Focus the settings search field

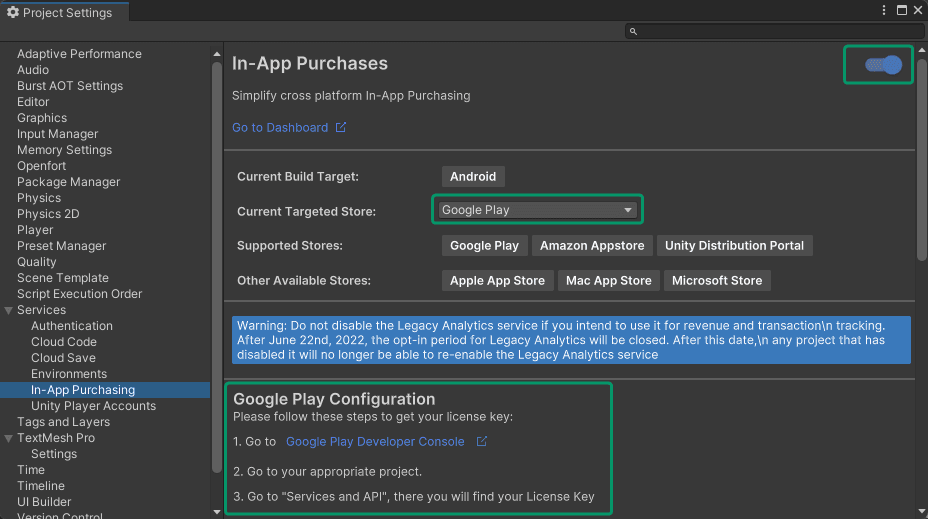pos(775,31)
